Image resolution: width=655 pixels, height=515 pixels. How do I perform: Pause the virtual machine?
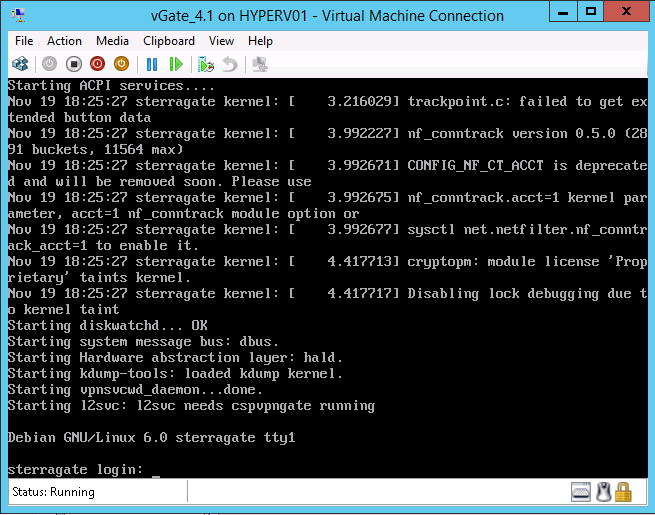point(152,64)
